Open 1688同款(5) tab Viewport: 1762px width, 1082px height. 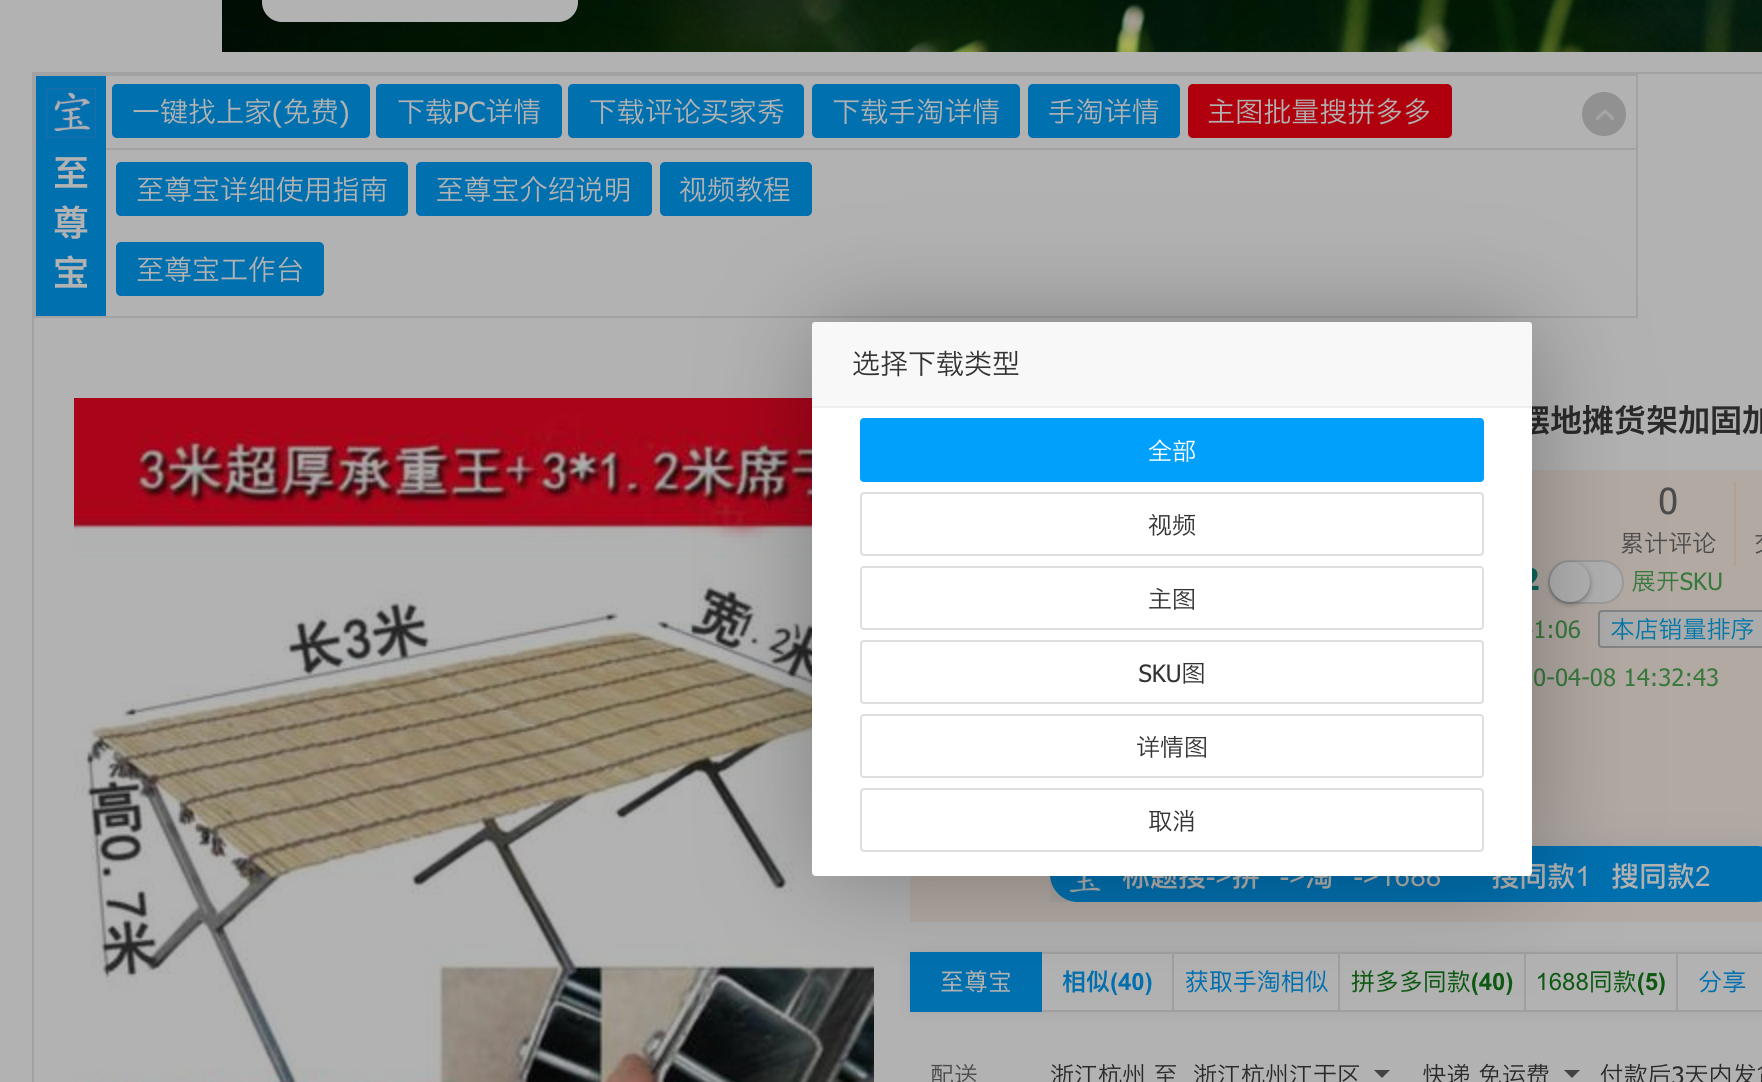point(1601,982)
